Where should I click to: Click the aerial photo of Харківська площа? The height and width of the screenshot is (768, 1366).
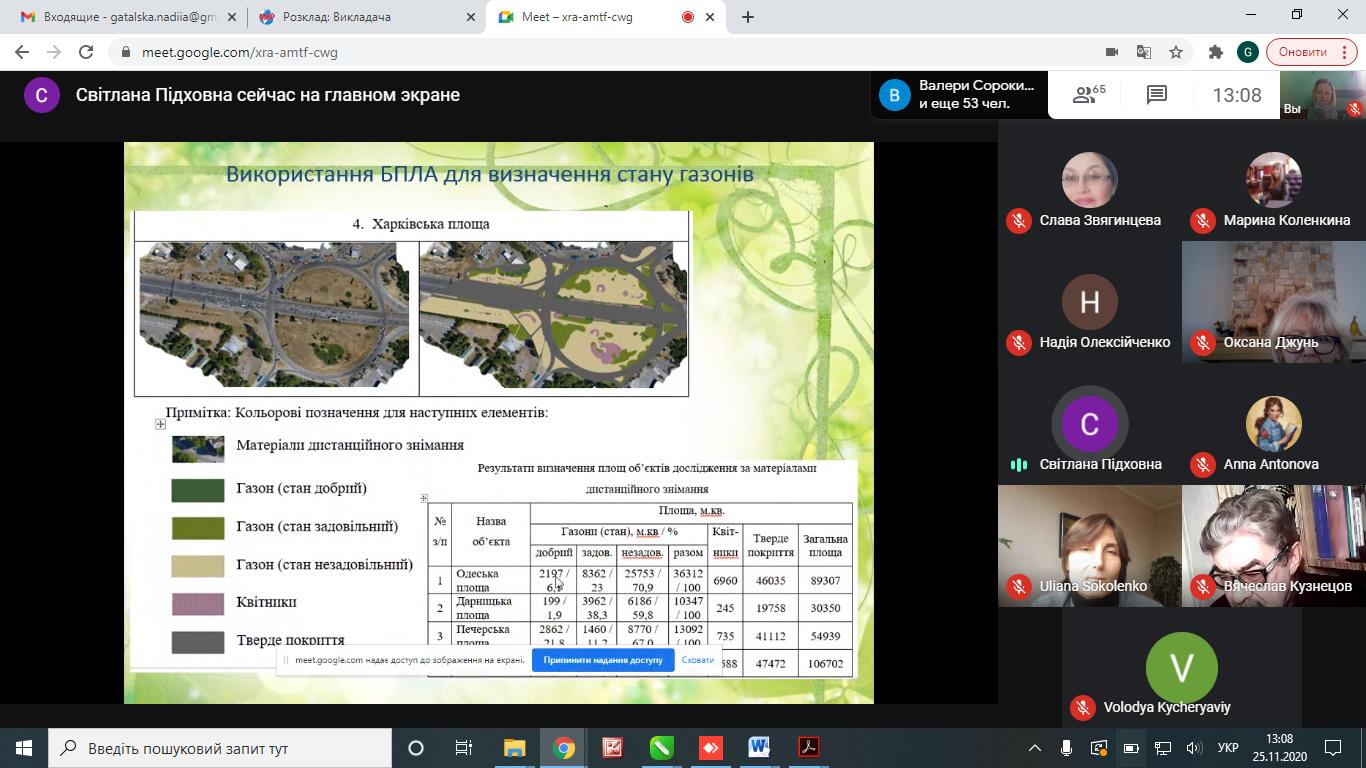pos(274,315)
